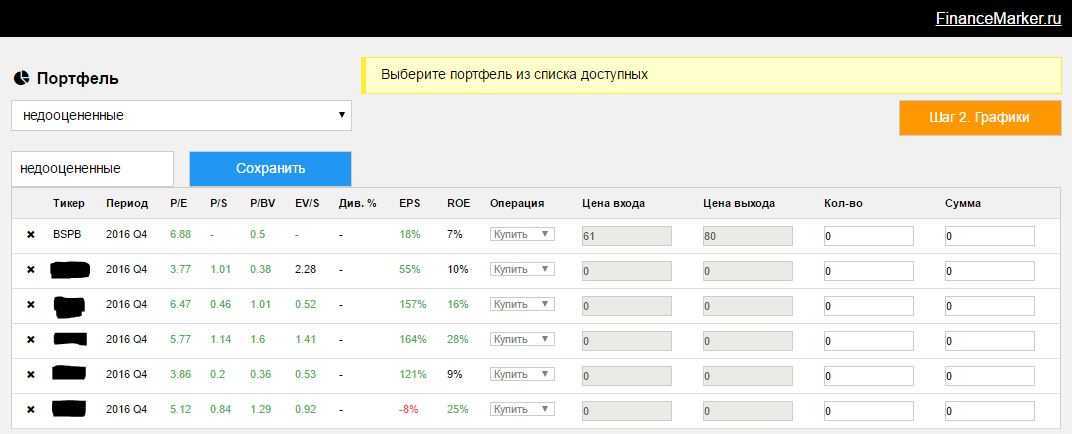Click the Портфель pie chart icon
The height and width of the screenshot is (434, 1072).
[x=21, y=78]
